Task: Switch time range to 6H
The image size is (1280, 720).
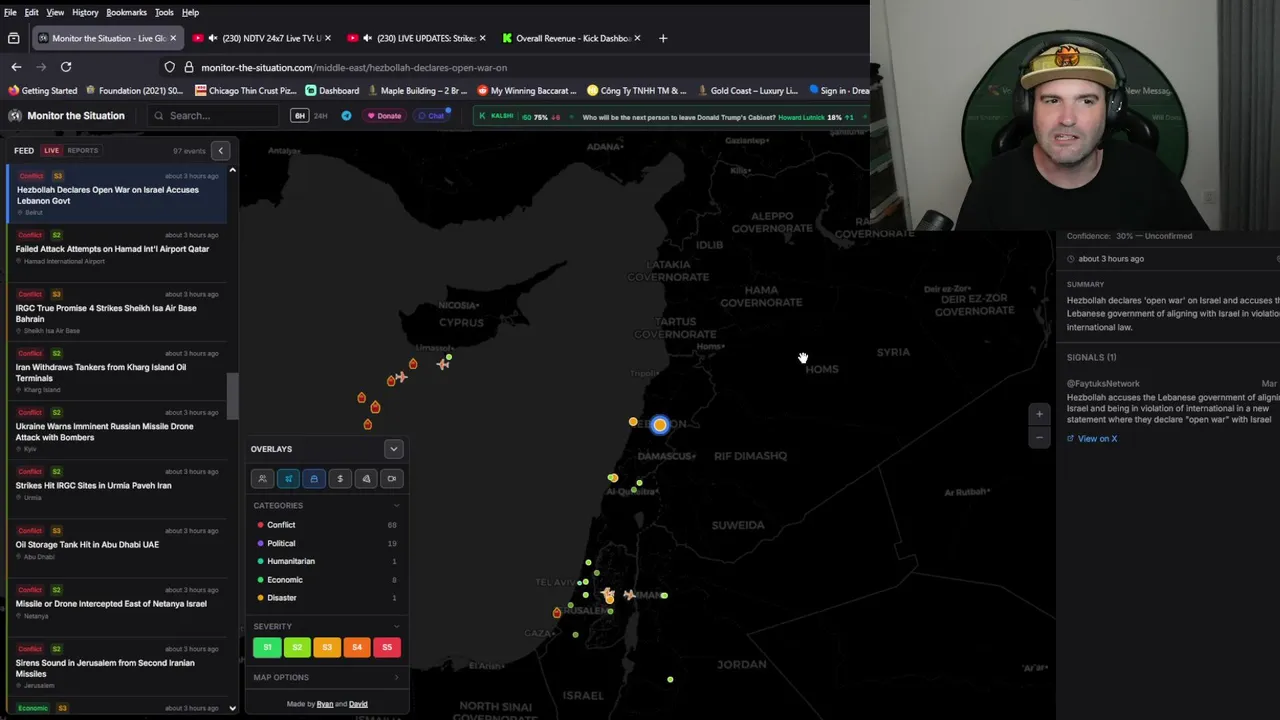Action: 299,116
